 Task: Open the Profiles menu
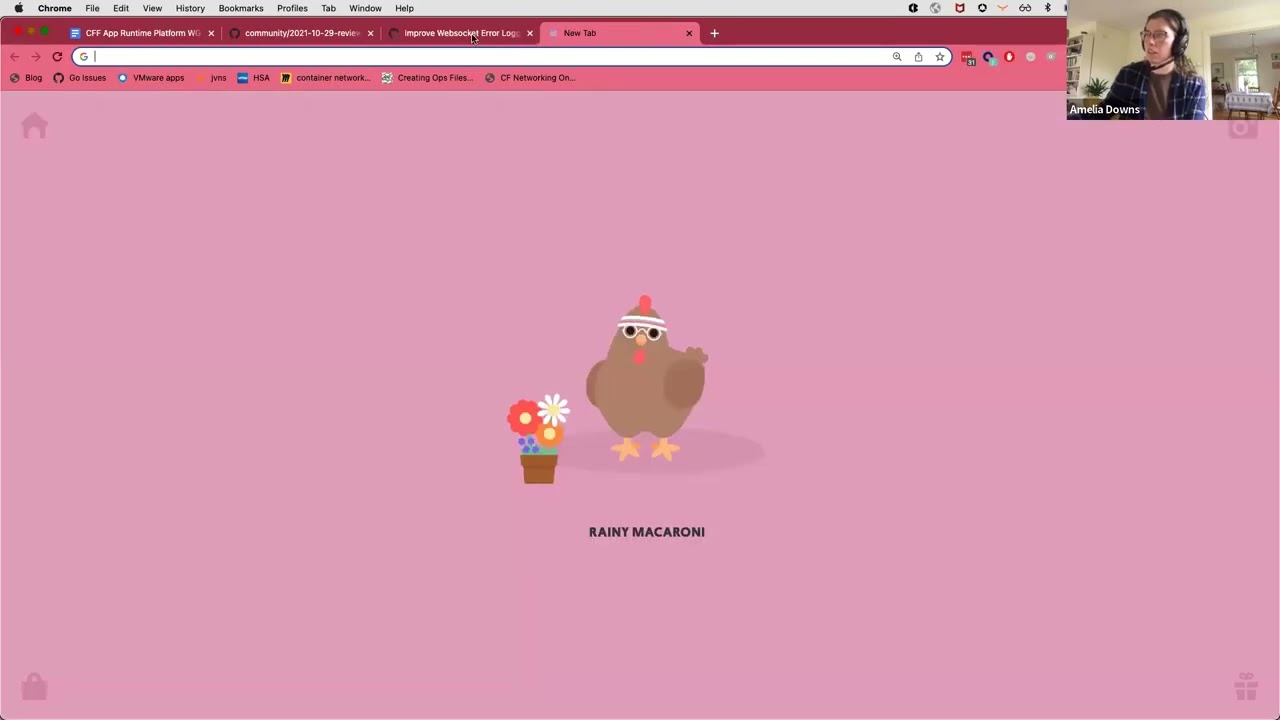[292, 8]
